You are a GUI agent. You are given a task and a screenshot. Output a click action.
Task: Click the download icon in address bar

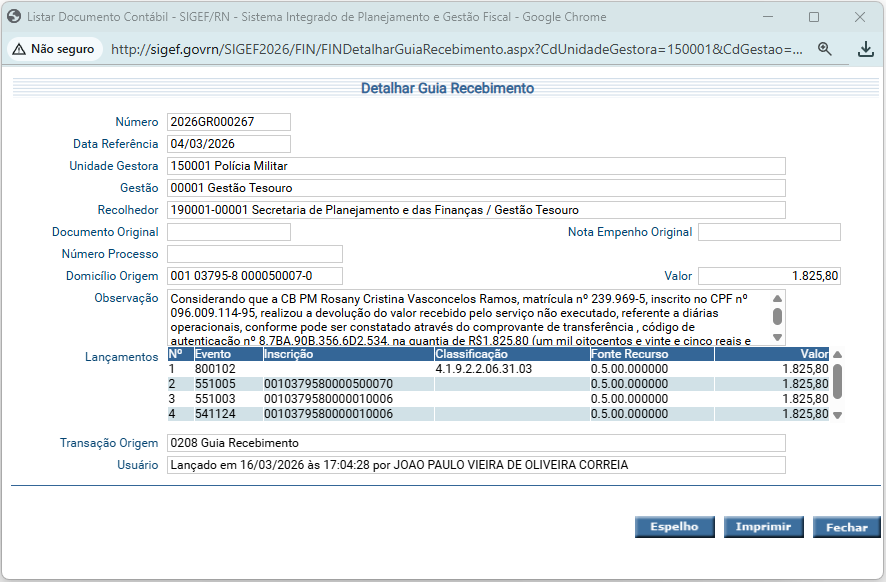(x=866, y=49)
